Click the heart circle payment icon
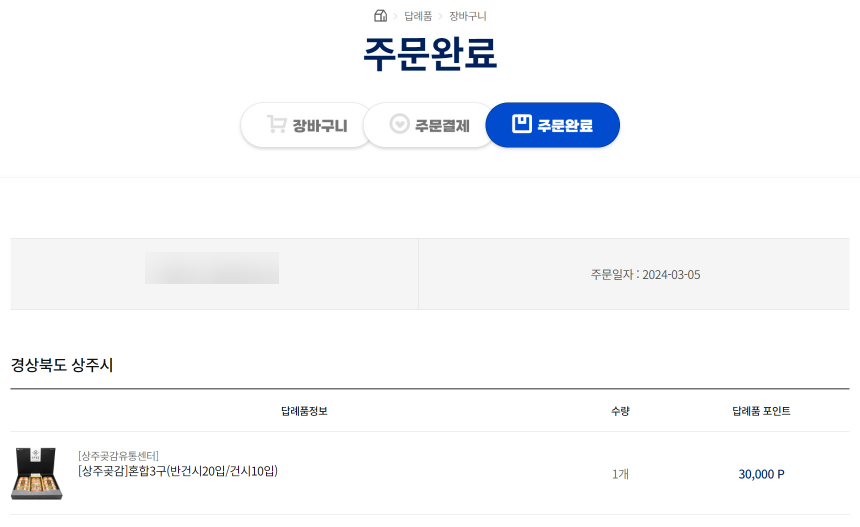 coord(399,124)
